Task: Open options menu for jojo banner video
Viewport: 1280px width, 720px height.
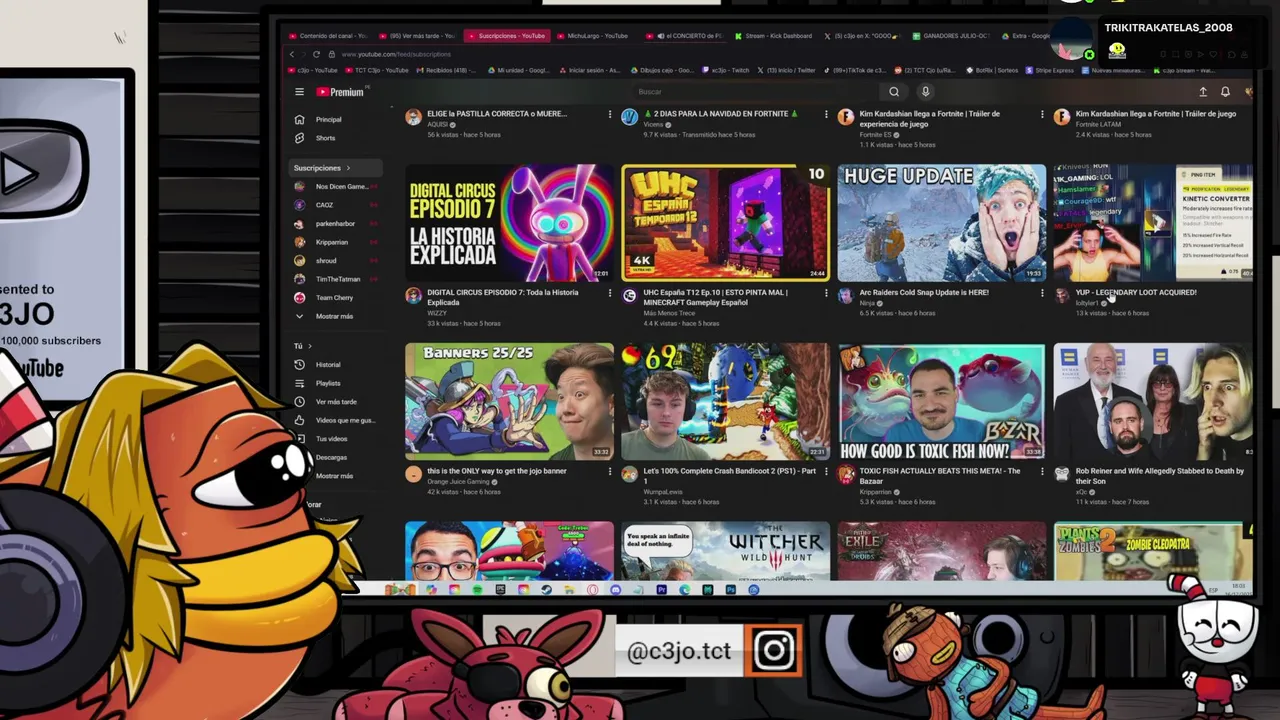Action: (610, 472)
